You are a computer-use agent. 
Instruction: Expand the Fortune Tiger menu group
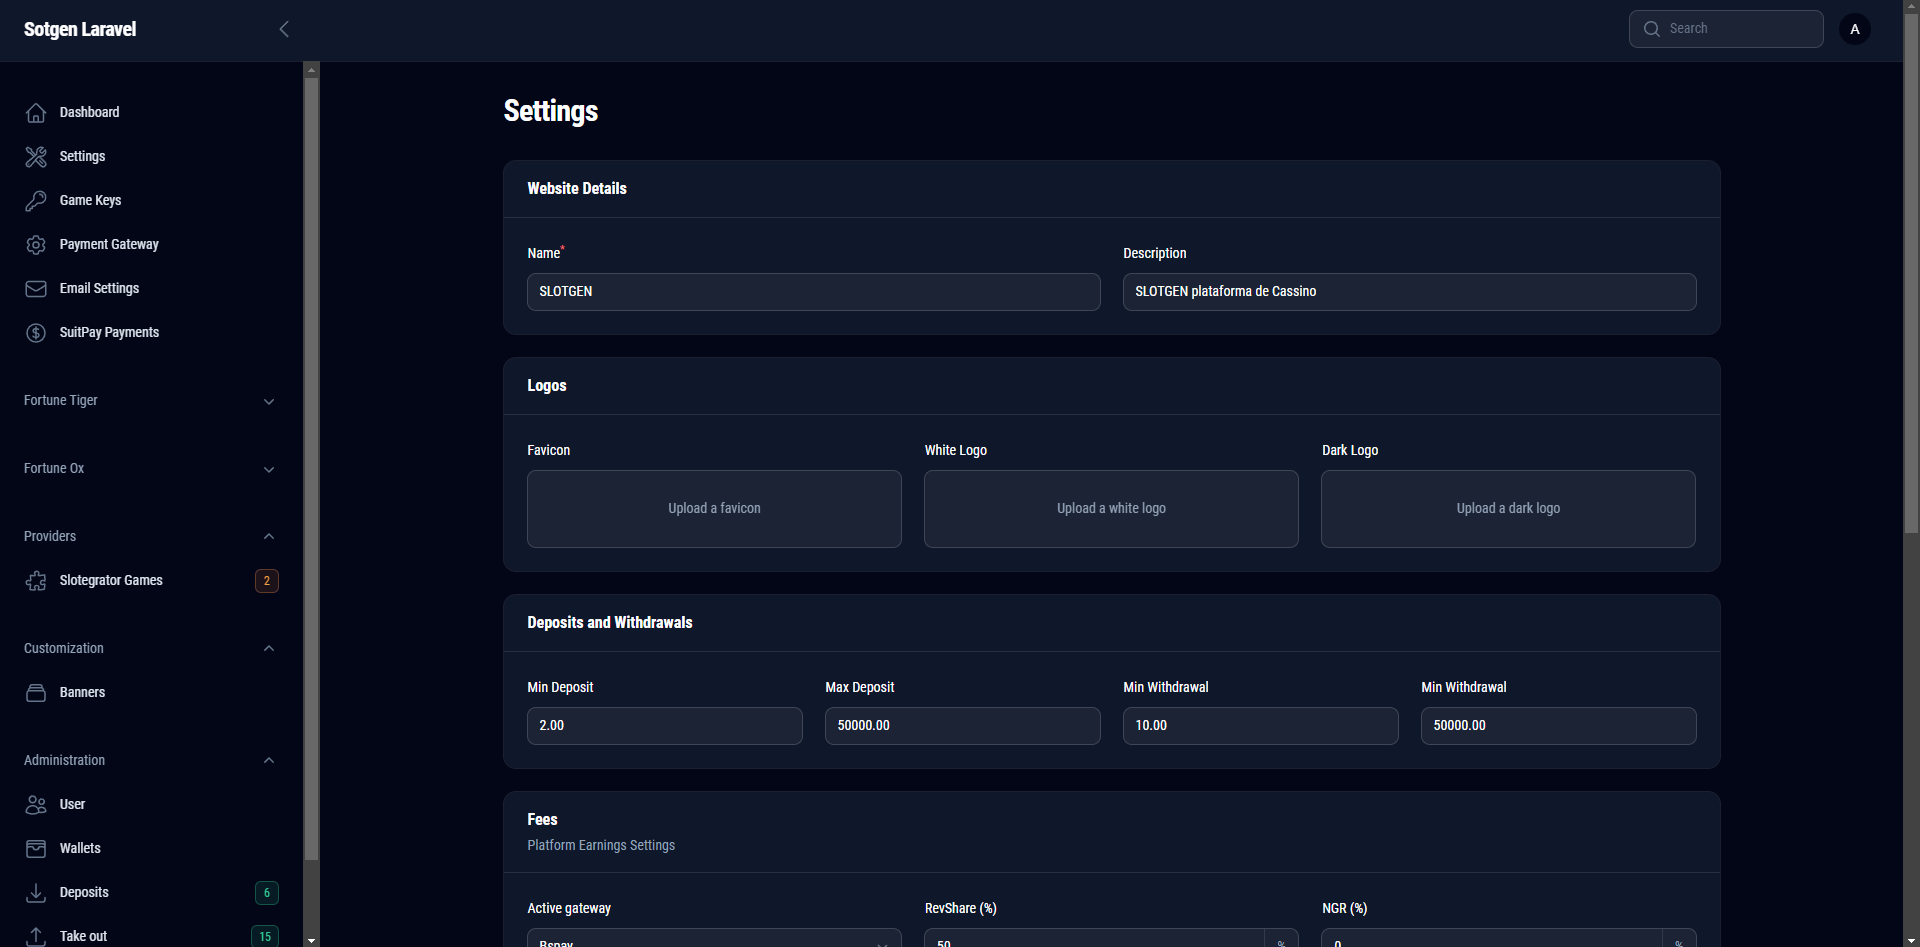pos(268,401)
